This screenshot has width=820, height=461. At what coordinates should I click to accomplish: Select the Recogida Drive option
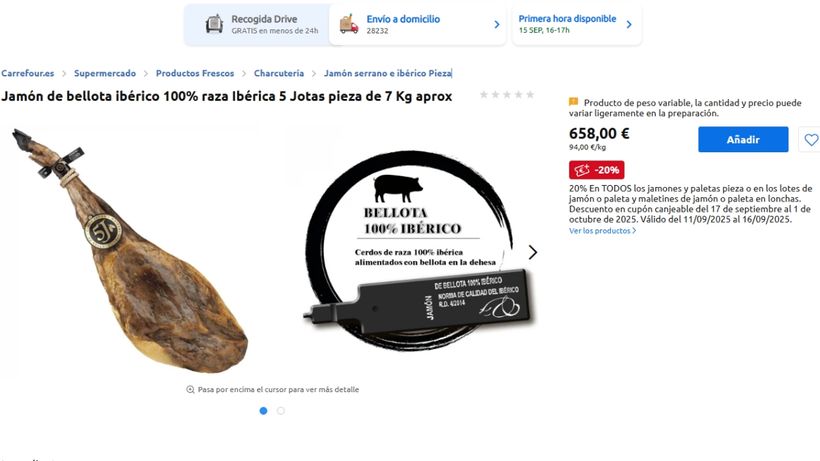257,25
